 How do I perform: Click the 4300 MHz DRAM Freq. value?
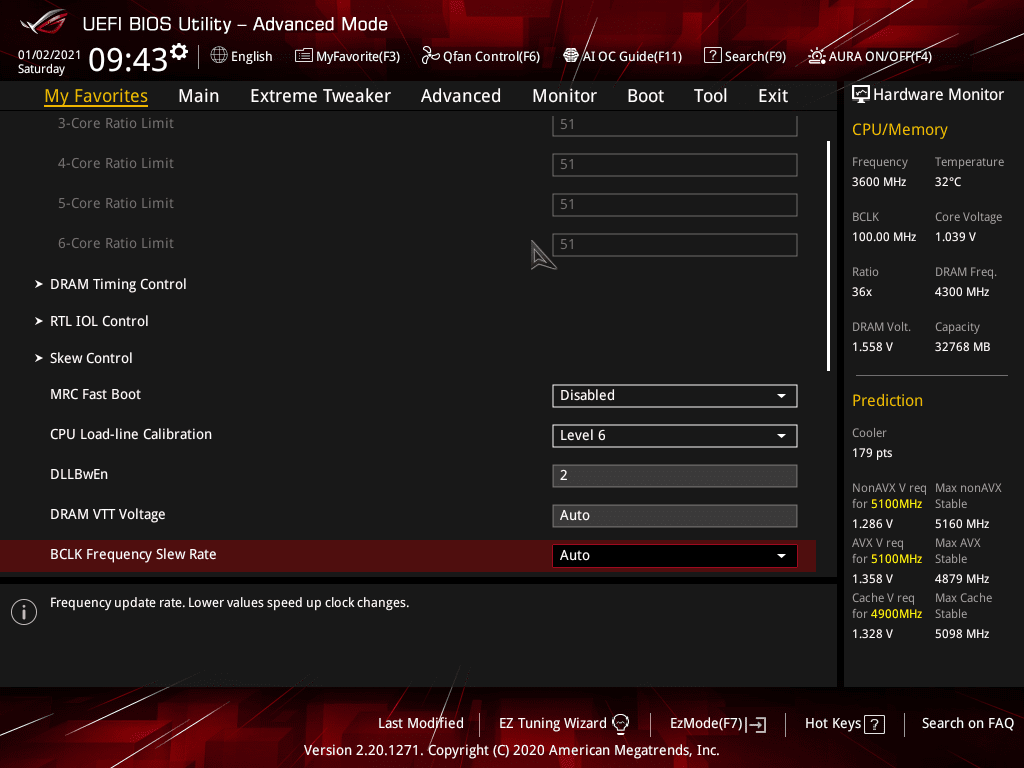[962, 292]
